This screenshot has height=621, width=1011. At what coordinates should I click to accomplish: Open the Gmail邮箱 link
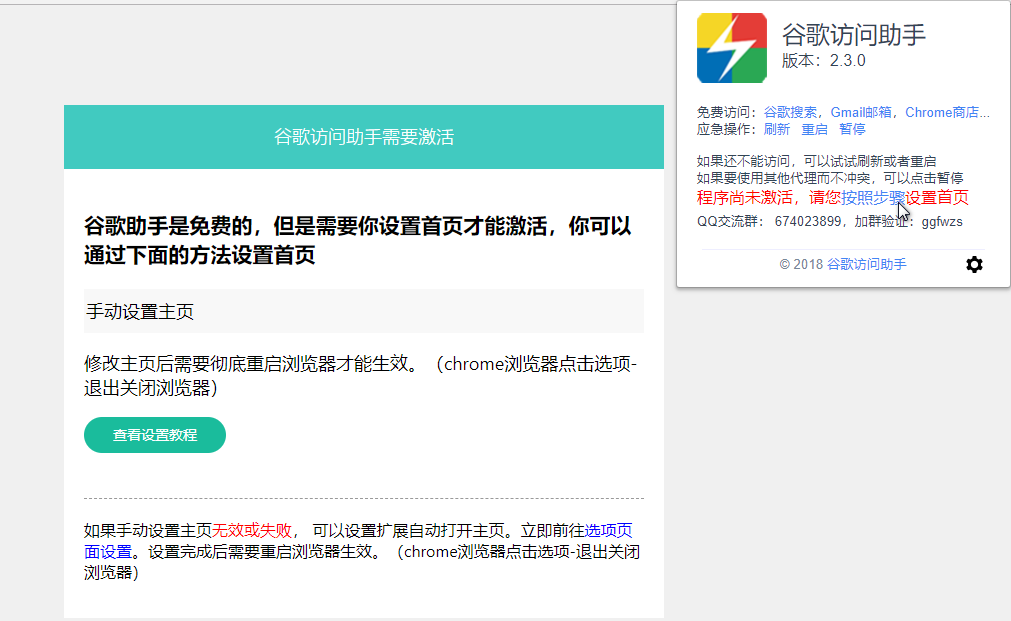(x=861, y=112)
